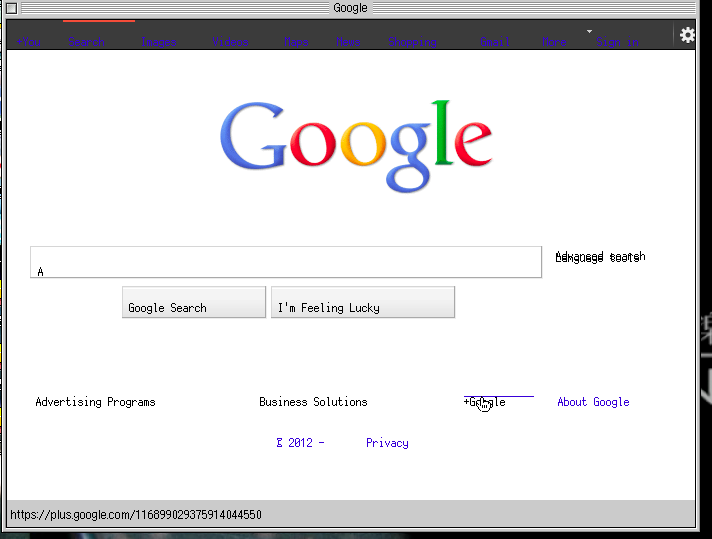Select the Search tab in navigation bar

86,42
